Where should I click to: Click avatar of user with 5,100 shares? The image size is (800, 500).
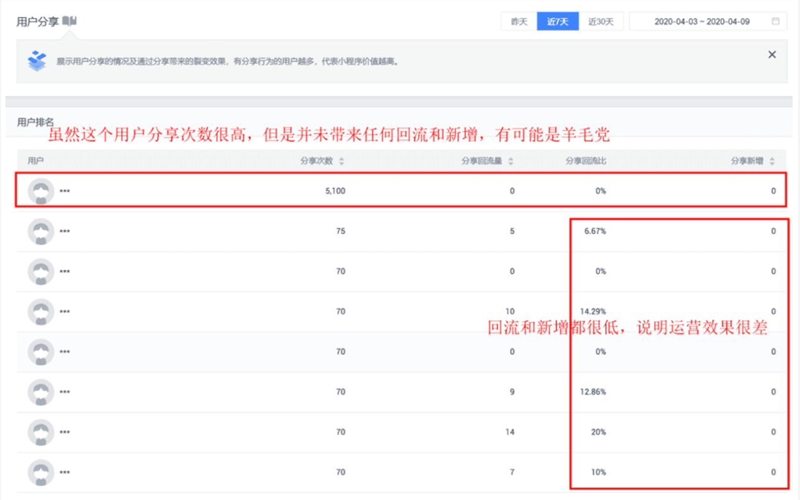tap(41, 191)
